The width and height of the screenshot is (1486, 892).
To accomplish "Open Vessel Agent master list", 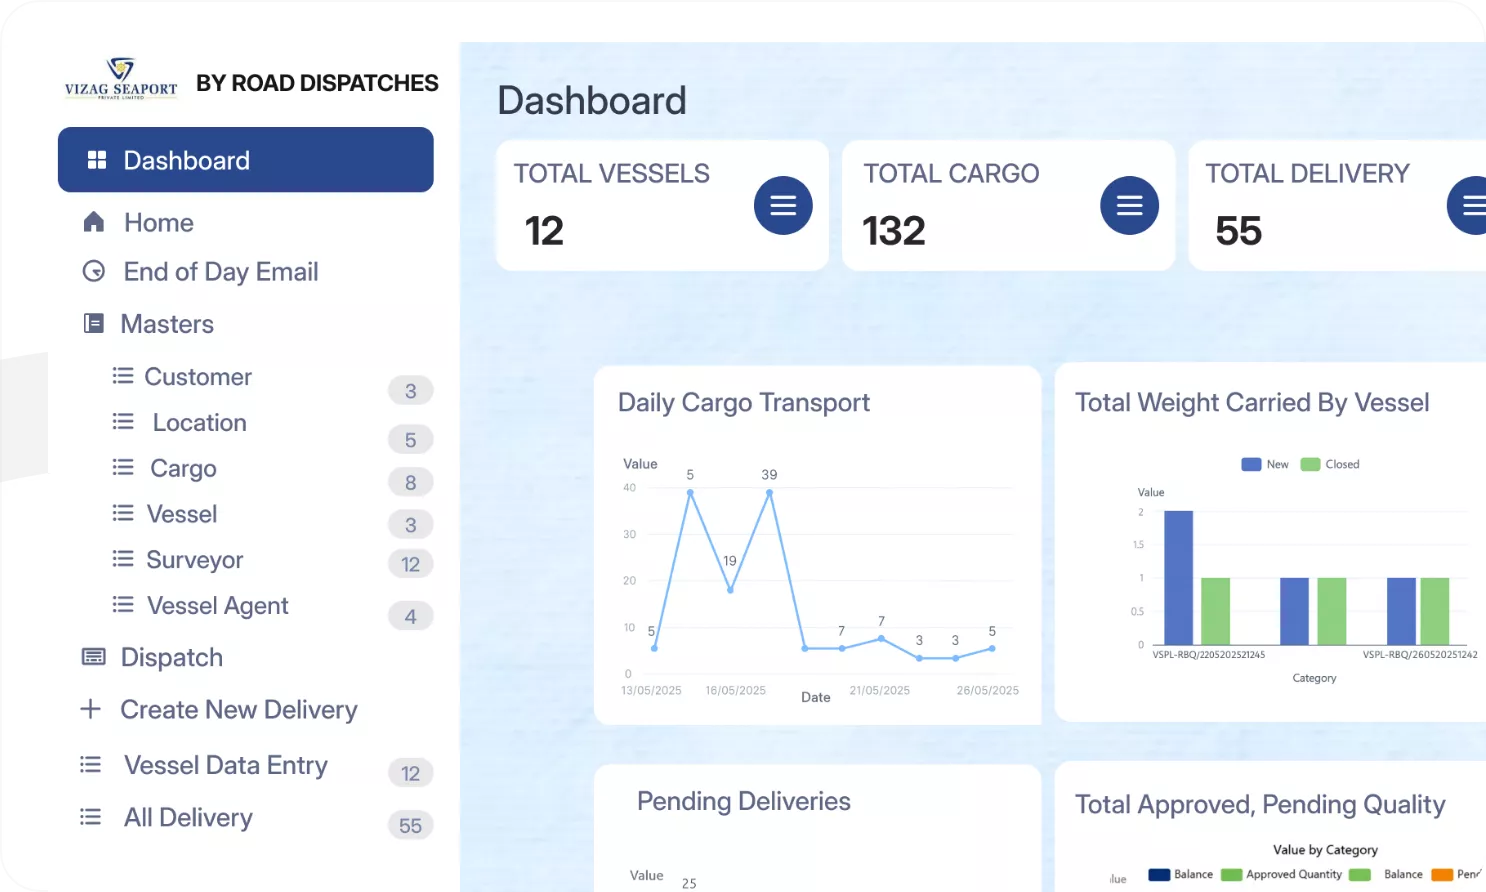I will (x=217, y=606).
